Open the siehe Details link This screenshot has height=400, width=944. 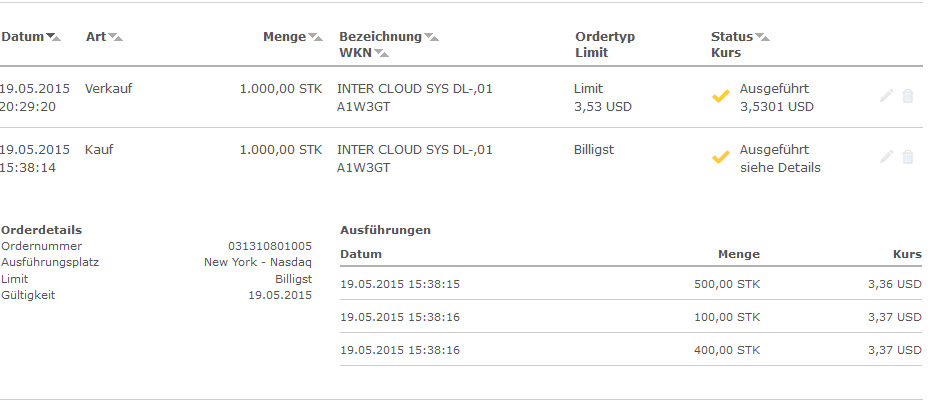779,167
